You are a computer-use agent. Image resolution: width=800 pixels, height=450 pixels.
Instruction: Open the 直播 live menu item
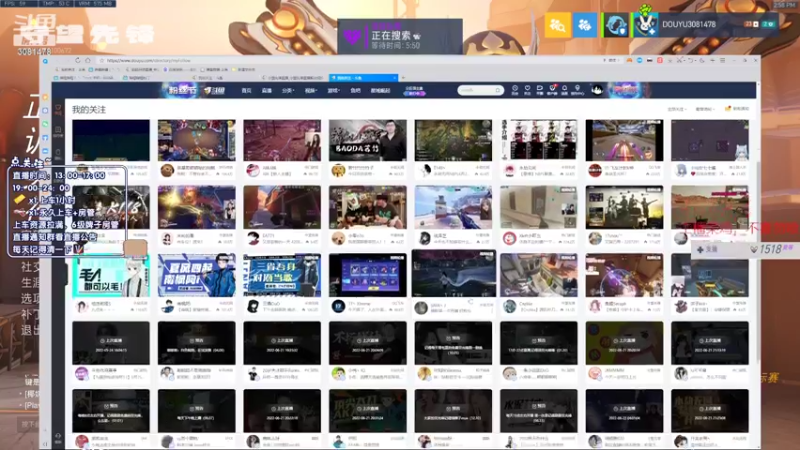pos(267,90)
